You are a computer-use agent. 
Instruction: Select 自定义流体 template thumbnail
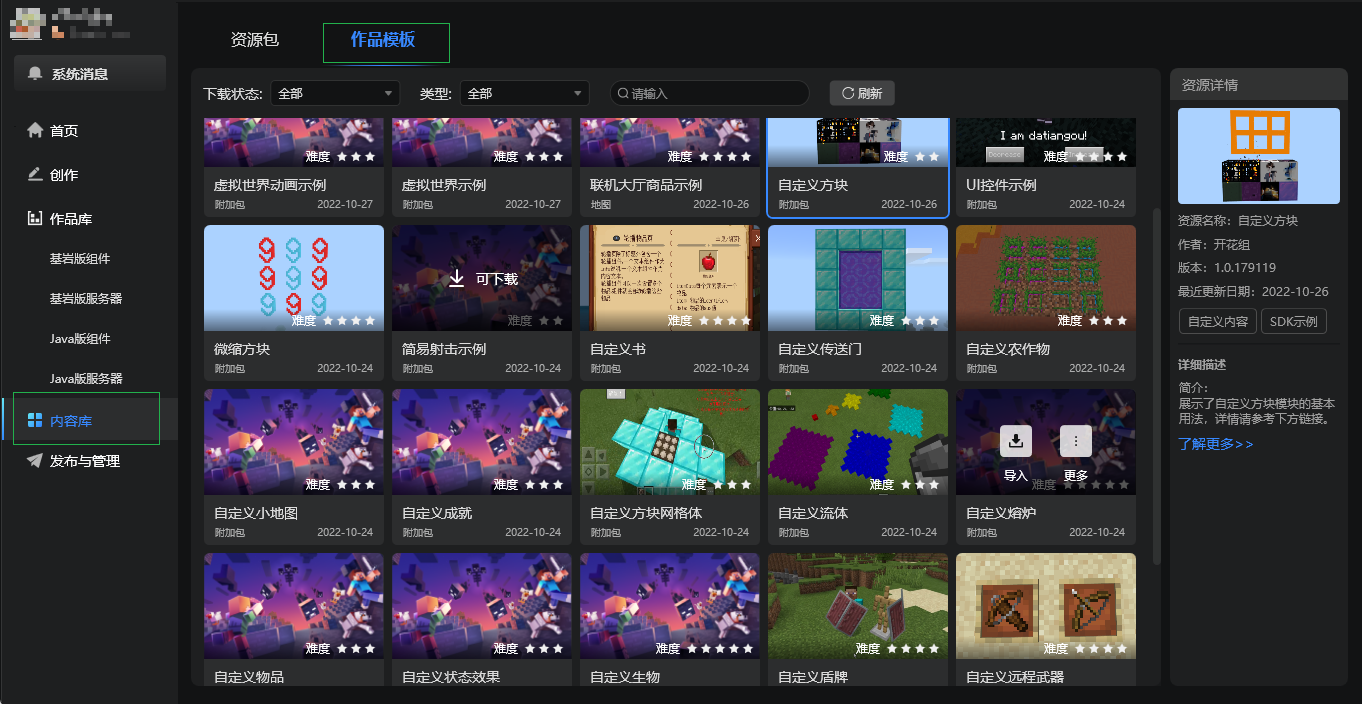[858, 442]
